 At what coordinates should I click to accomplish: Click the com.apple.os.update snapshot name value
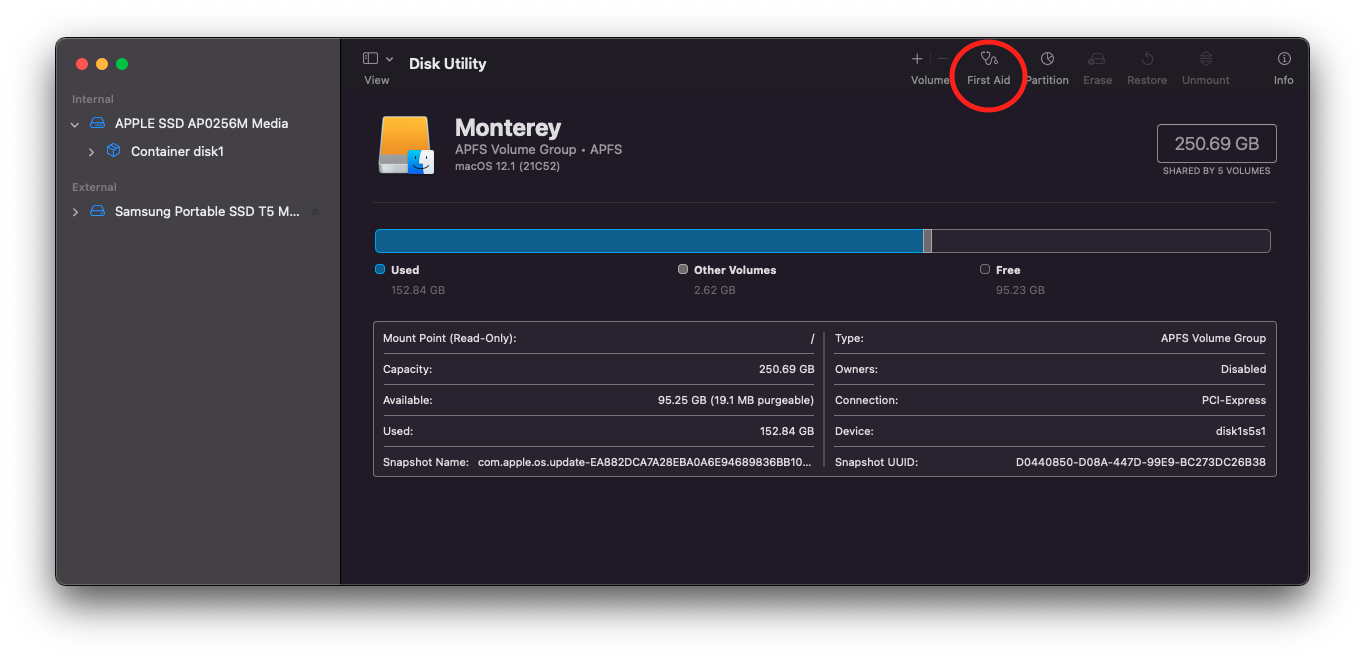(x=645, y=462)
